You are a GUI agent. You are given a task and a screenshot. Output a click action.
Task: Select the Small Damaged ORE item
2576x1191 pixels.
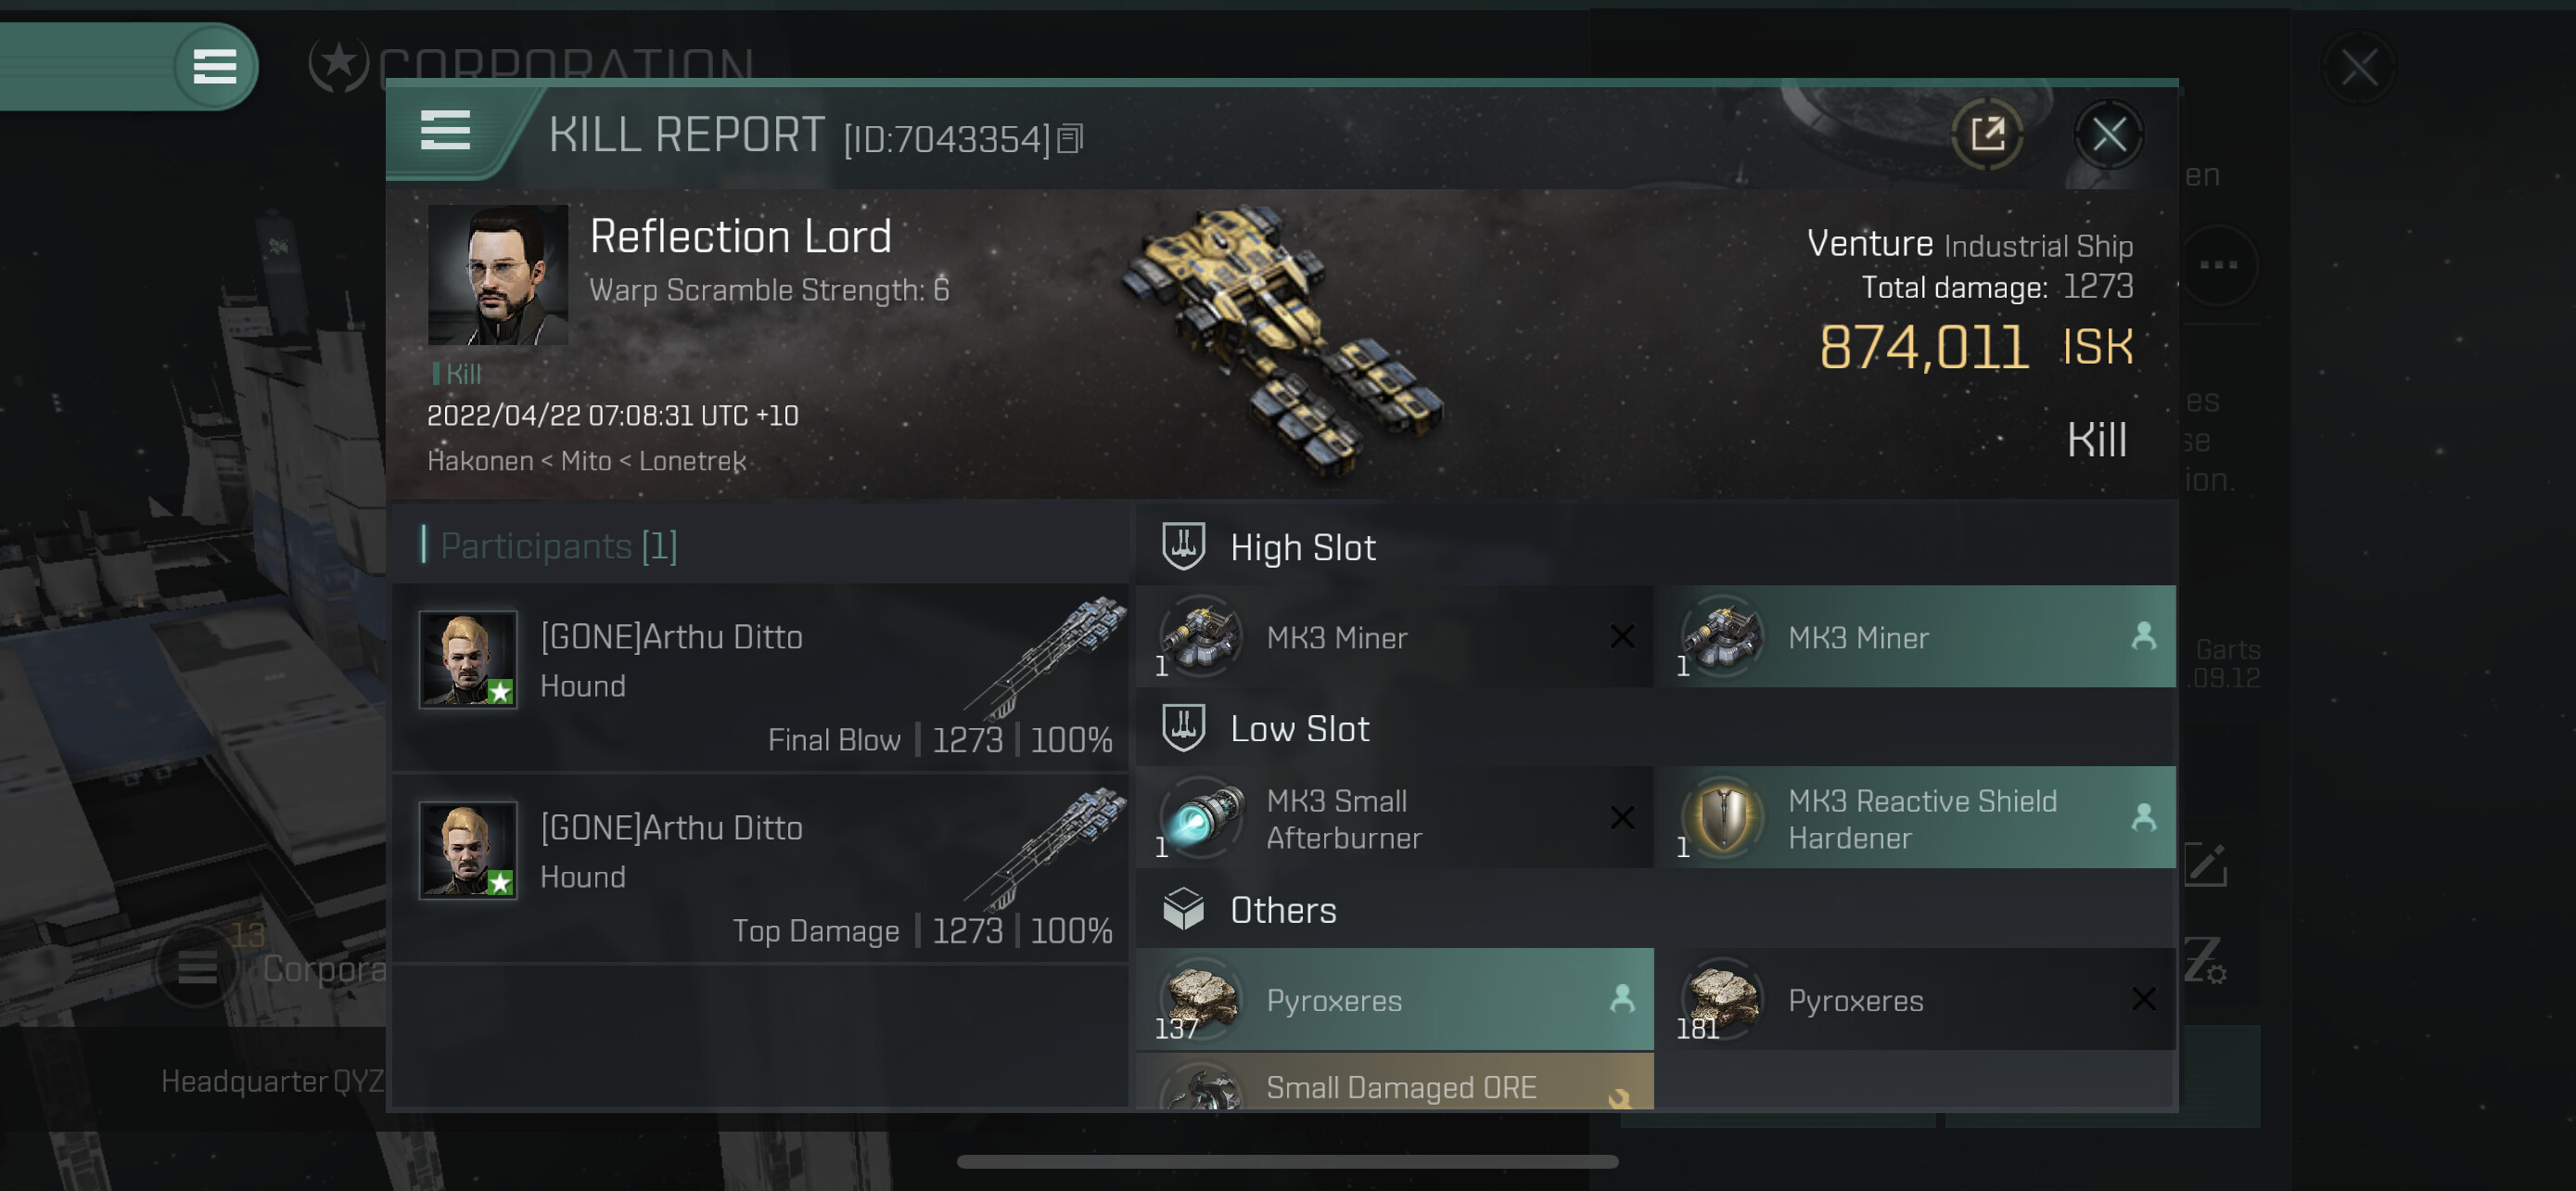[x=1394, y=1084]
